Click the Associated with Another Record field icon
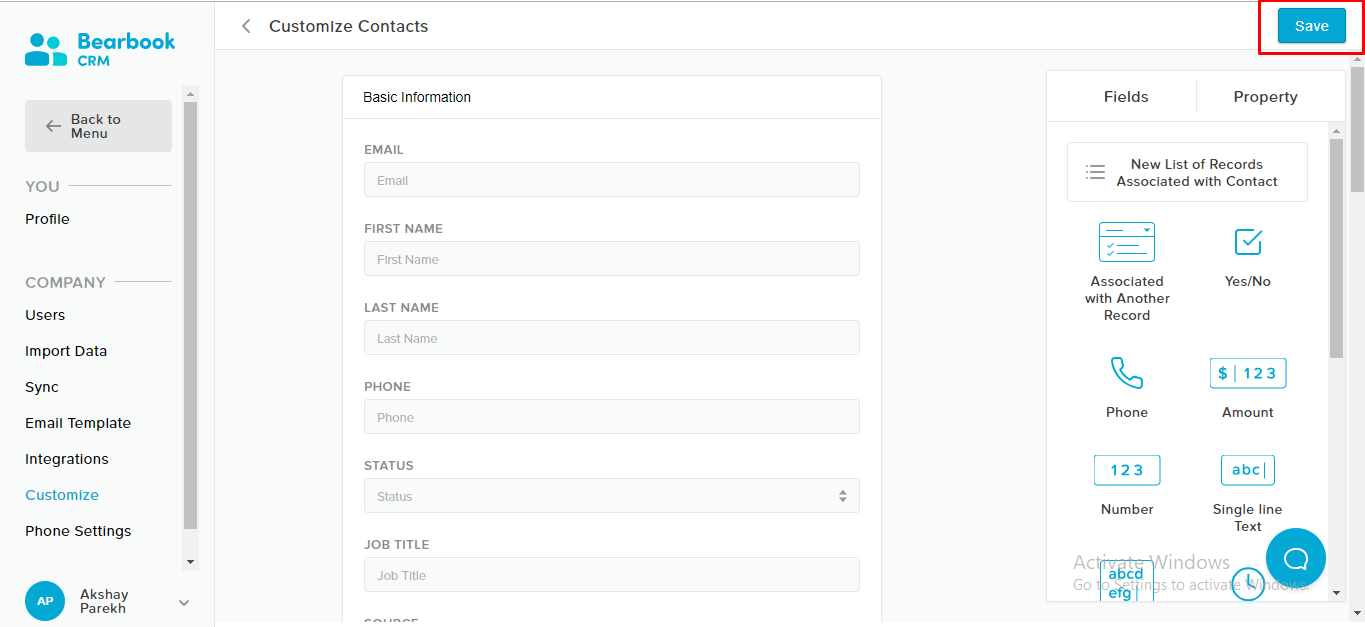The width and height of the screenshot is (1365, 627). pos(1127,242)
